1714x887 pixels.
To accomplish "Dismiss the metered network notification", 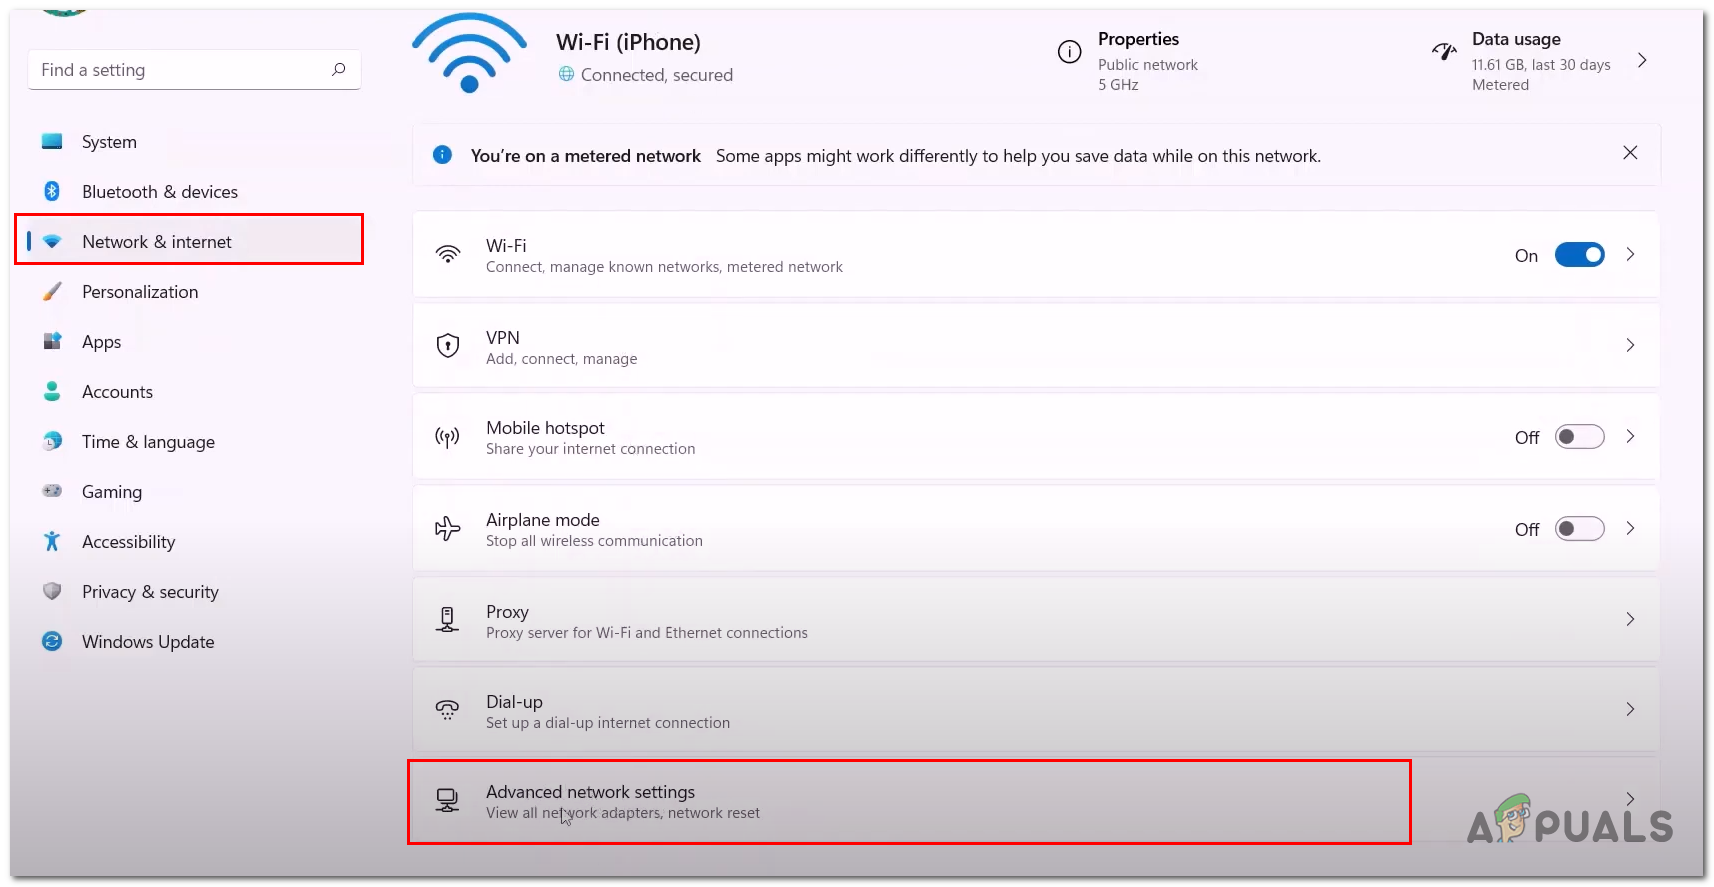I will [1630, 153].
